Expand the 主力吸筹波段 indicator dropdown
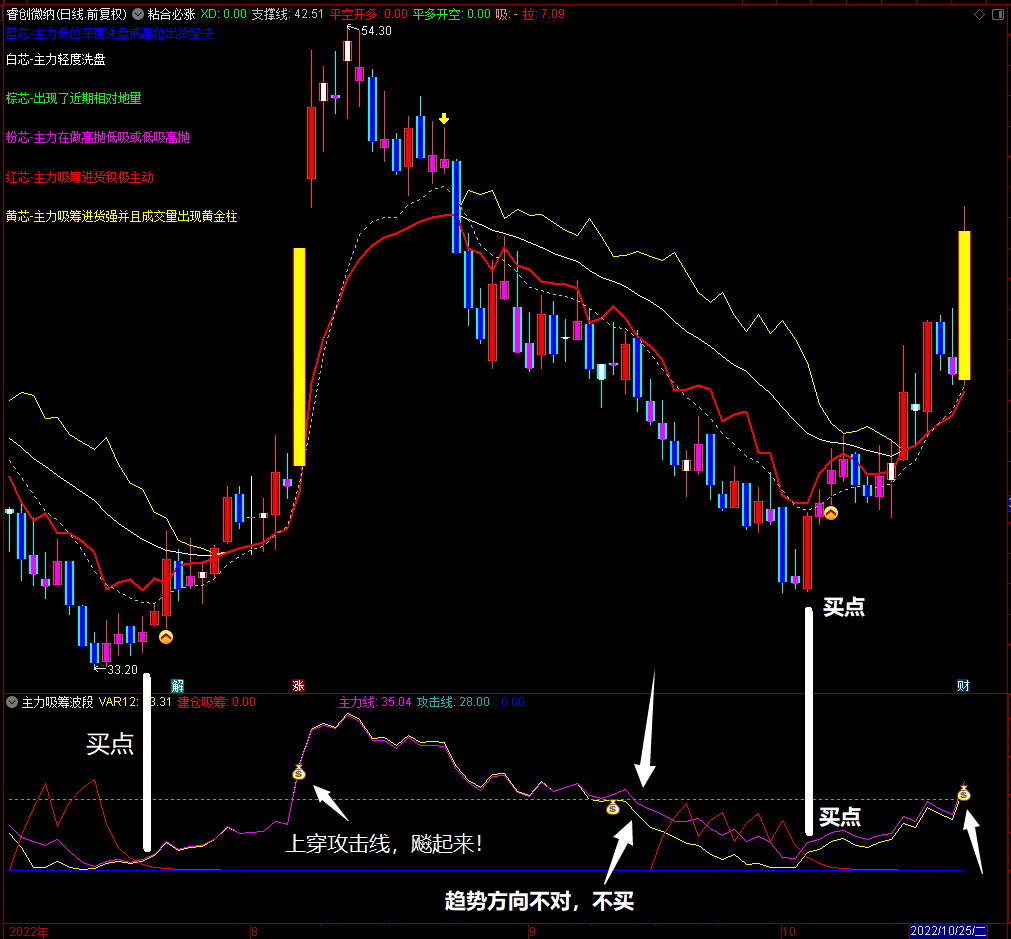Image resolution: width=1011 pixels, height=939 pixels. point(12,702)
